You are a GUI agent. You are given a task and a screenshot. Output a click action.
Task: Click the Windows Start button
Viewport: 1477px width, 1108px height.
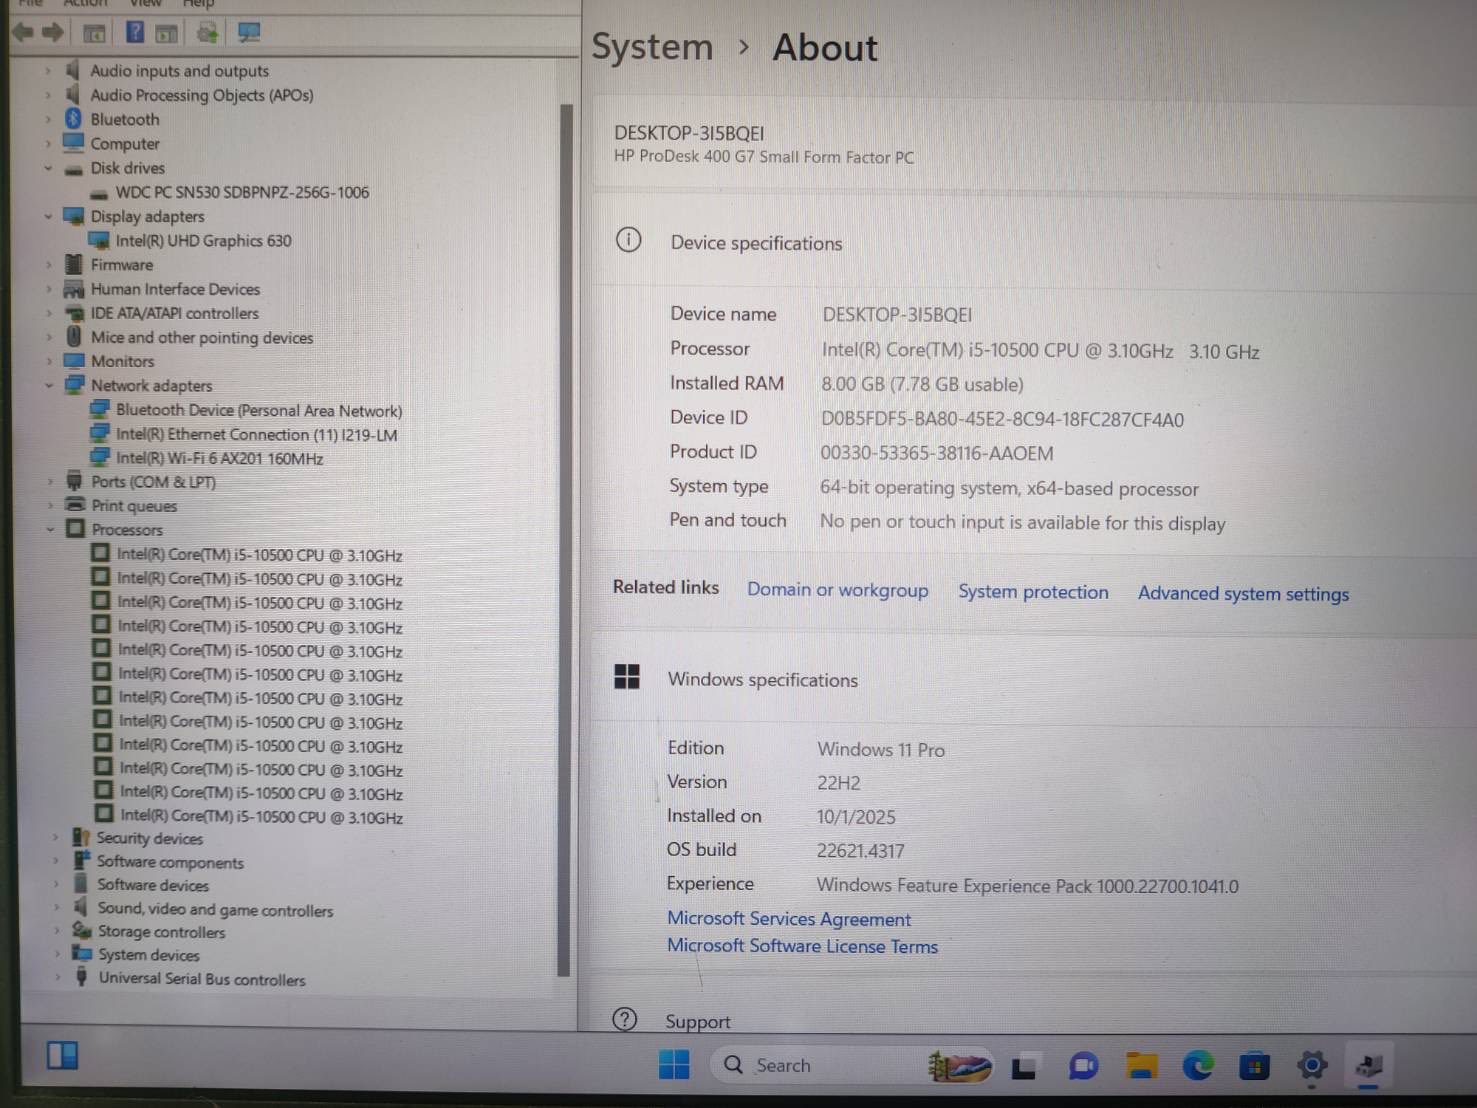coord(674,1065)
